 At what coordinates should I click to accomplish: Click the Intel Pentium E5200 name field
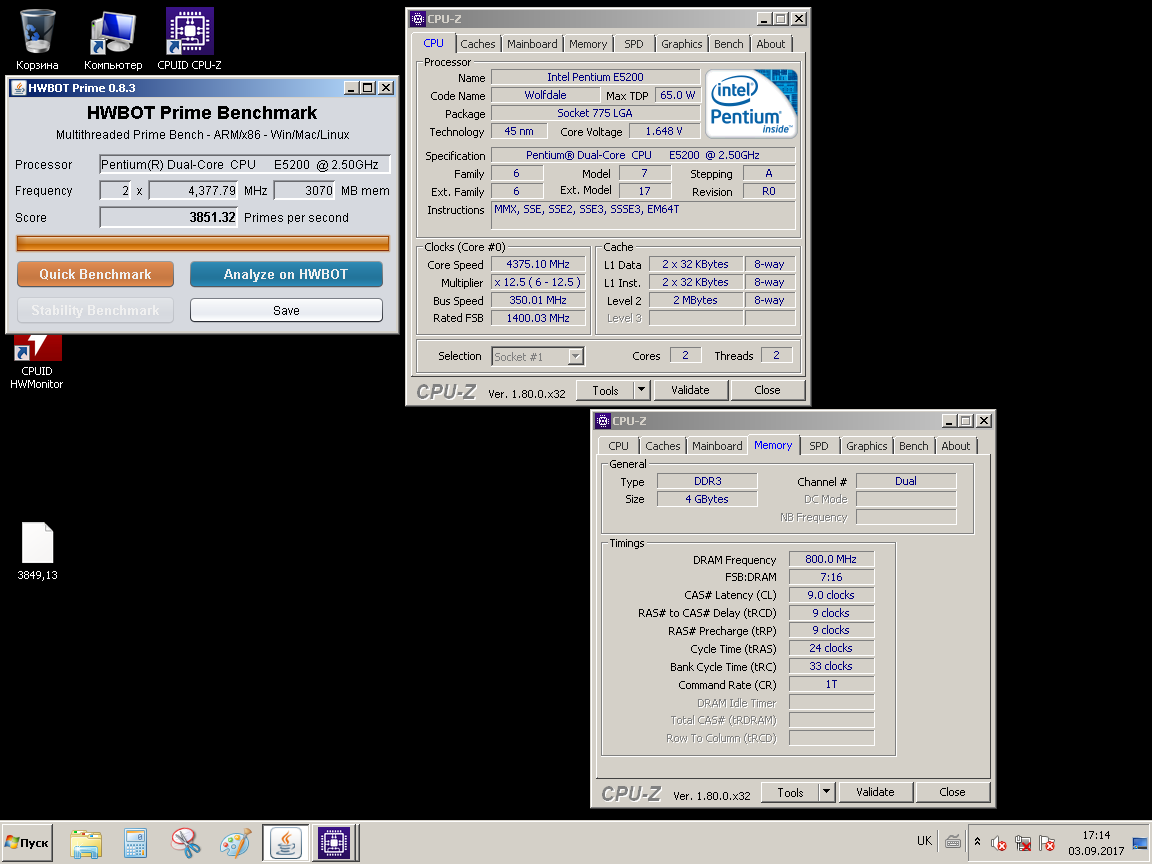pyautogui.click(x=595, y=77)
